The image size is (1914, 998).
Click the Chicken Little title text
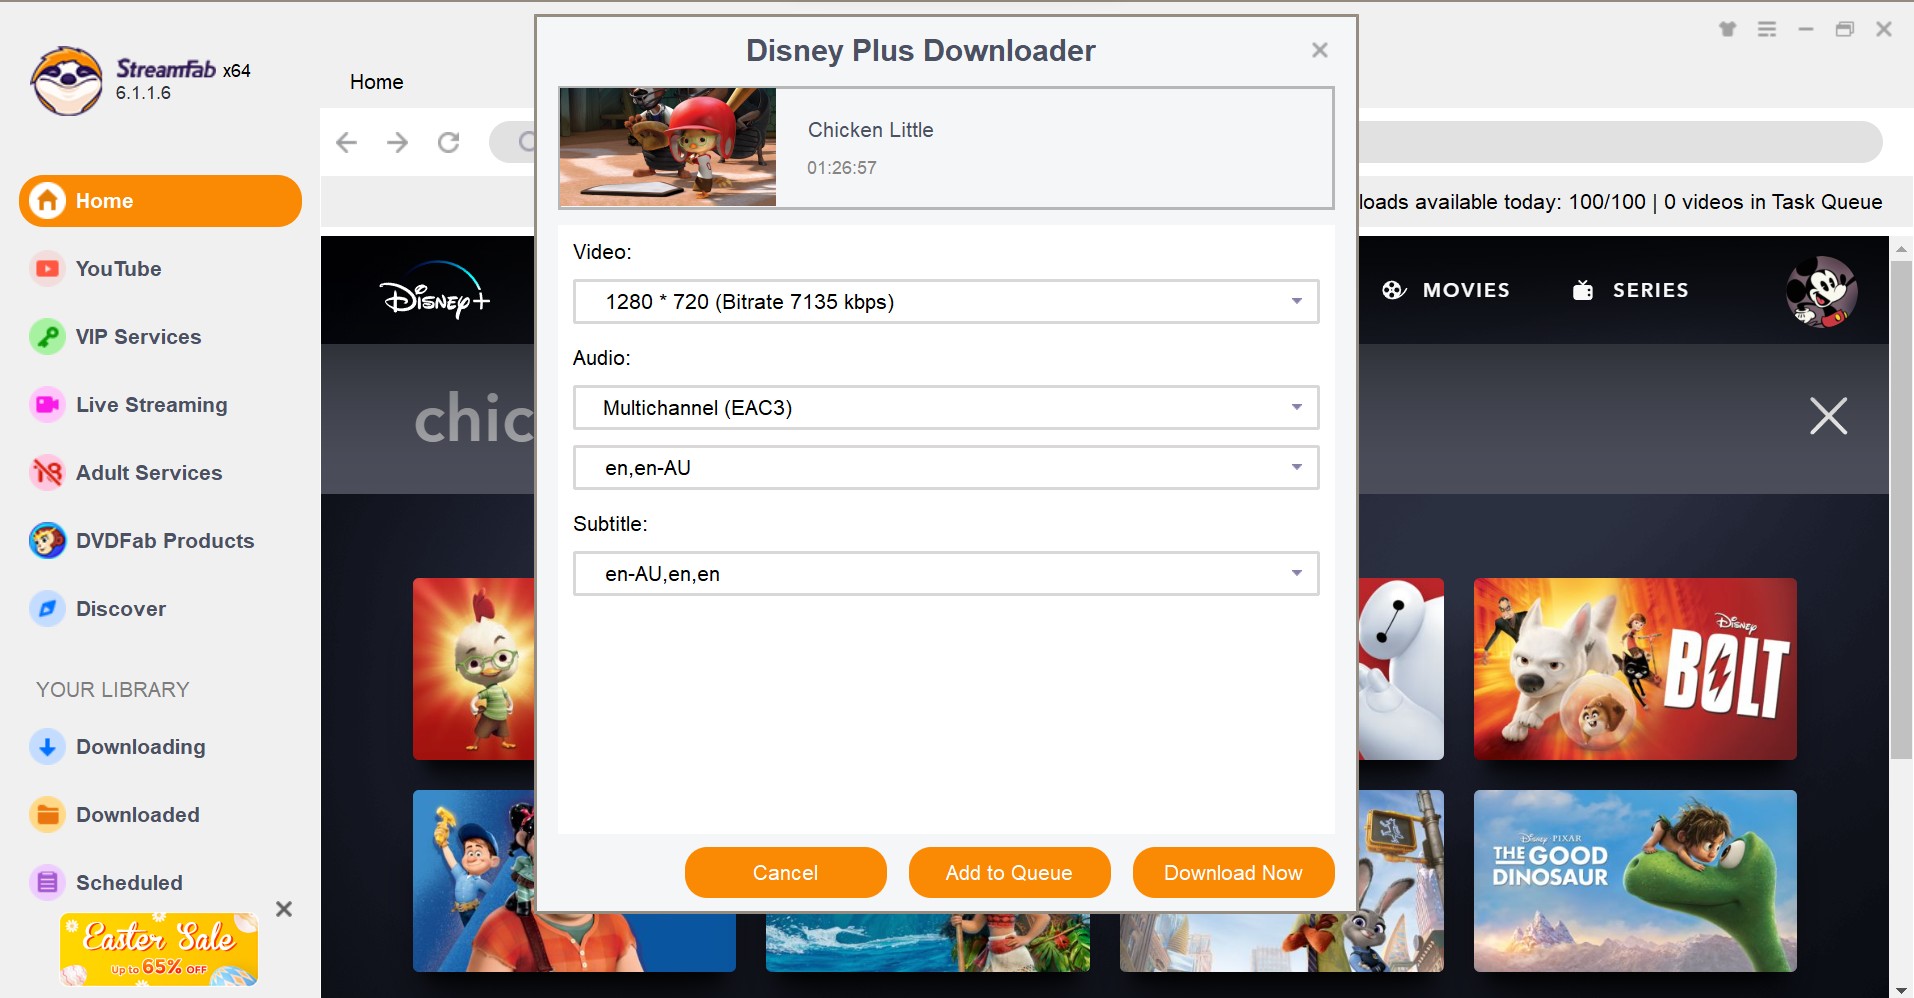(x=871, y=130)
